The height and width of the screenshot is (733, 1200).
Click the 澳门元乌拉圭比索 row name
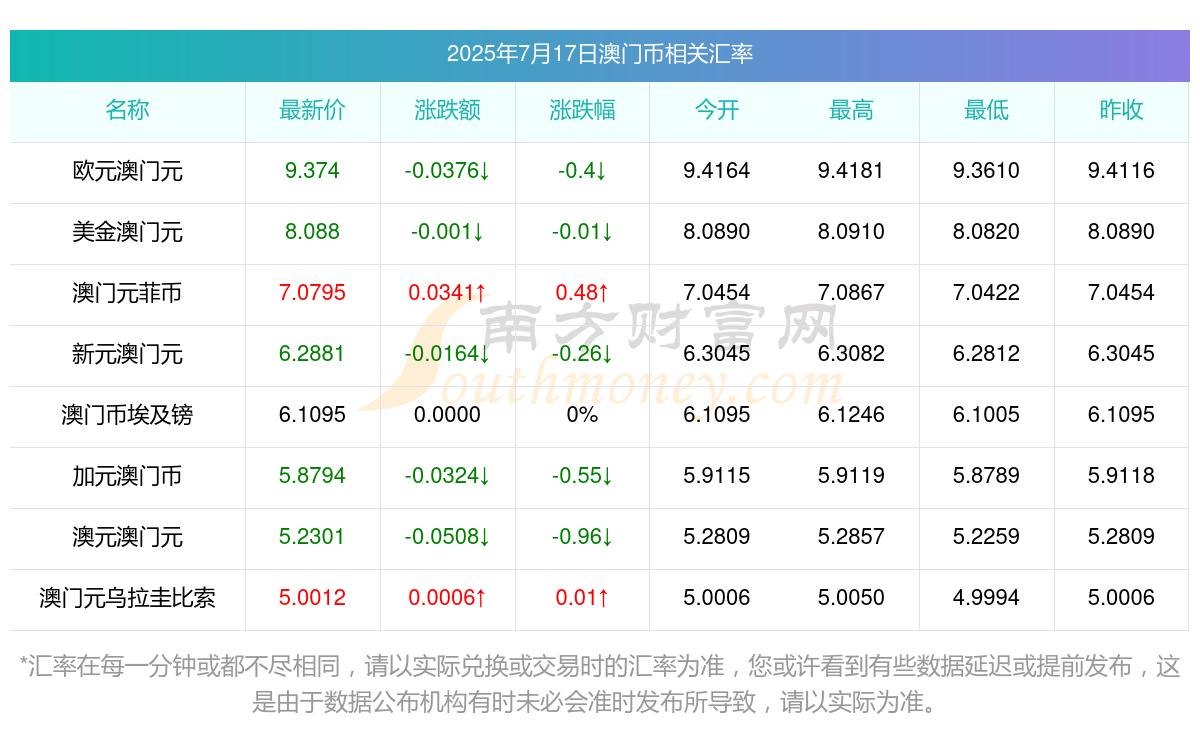(x=128, y=598)
